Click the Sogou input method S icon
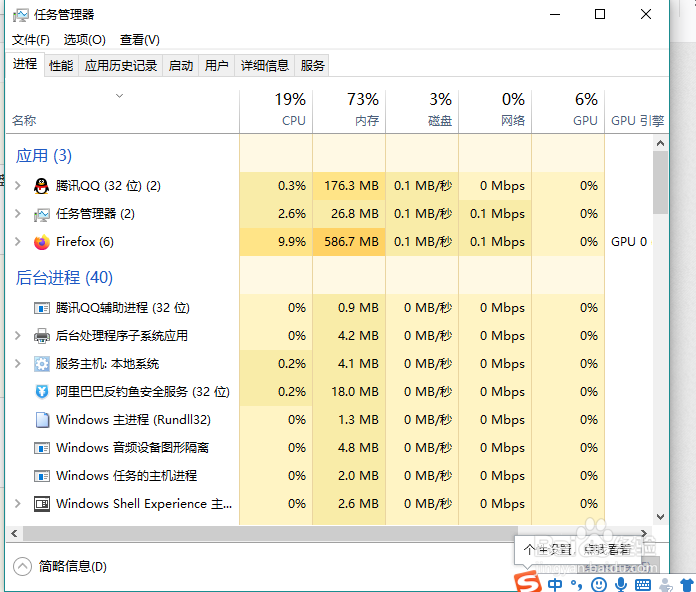Image resolution: width=696 pixels, height=592 pixels. 528,582
